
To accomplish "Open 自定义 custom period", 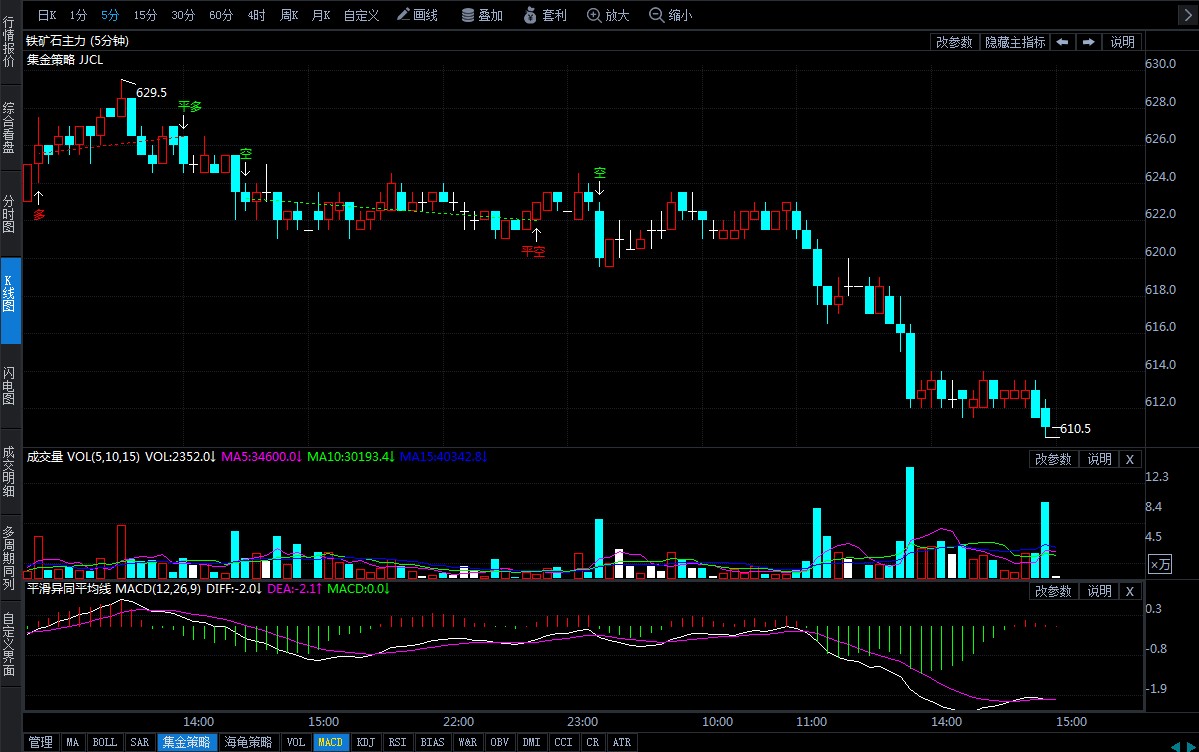I will point(362,15).
